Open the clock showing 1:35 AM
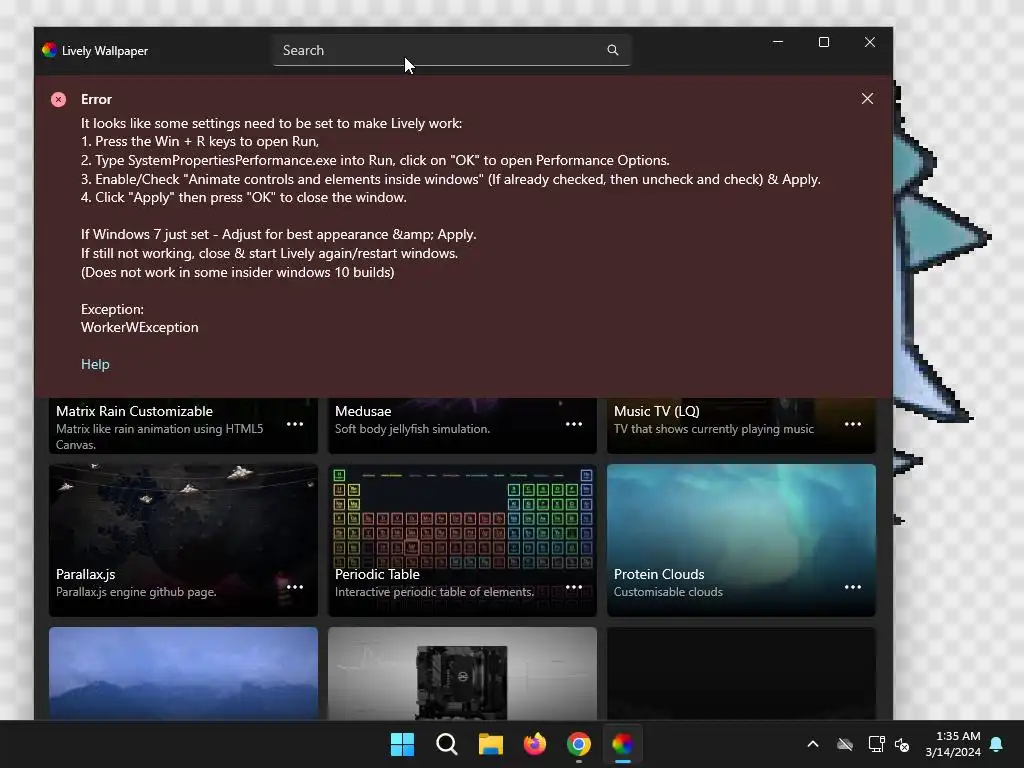1024x768 pixels. [953, 744]
